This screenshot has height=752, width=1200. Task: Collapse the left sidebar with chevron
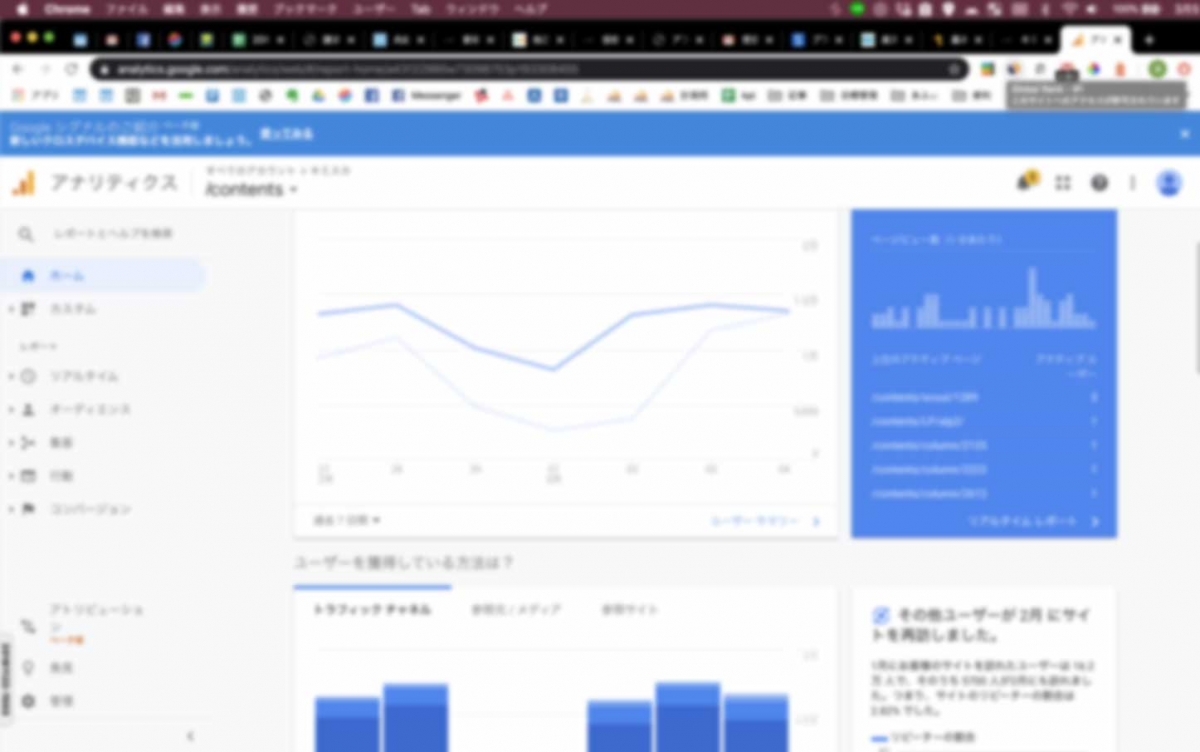(x=190, y=736)
